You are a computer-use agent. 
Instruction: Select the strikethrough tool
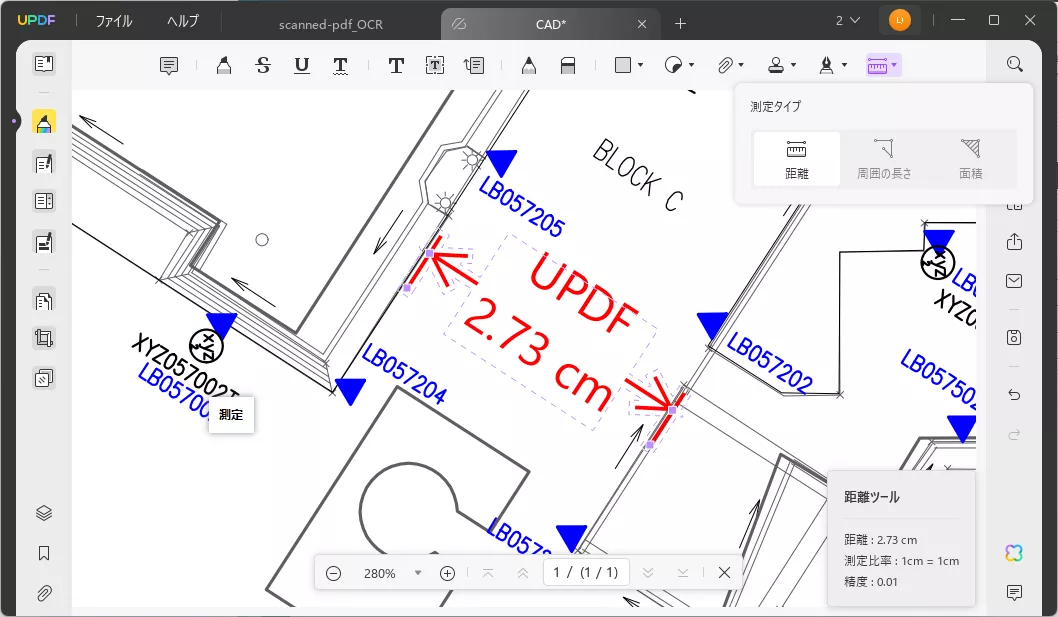point(263,65)
